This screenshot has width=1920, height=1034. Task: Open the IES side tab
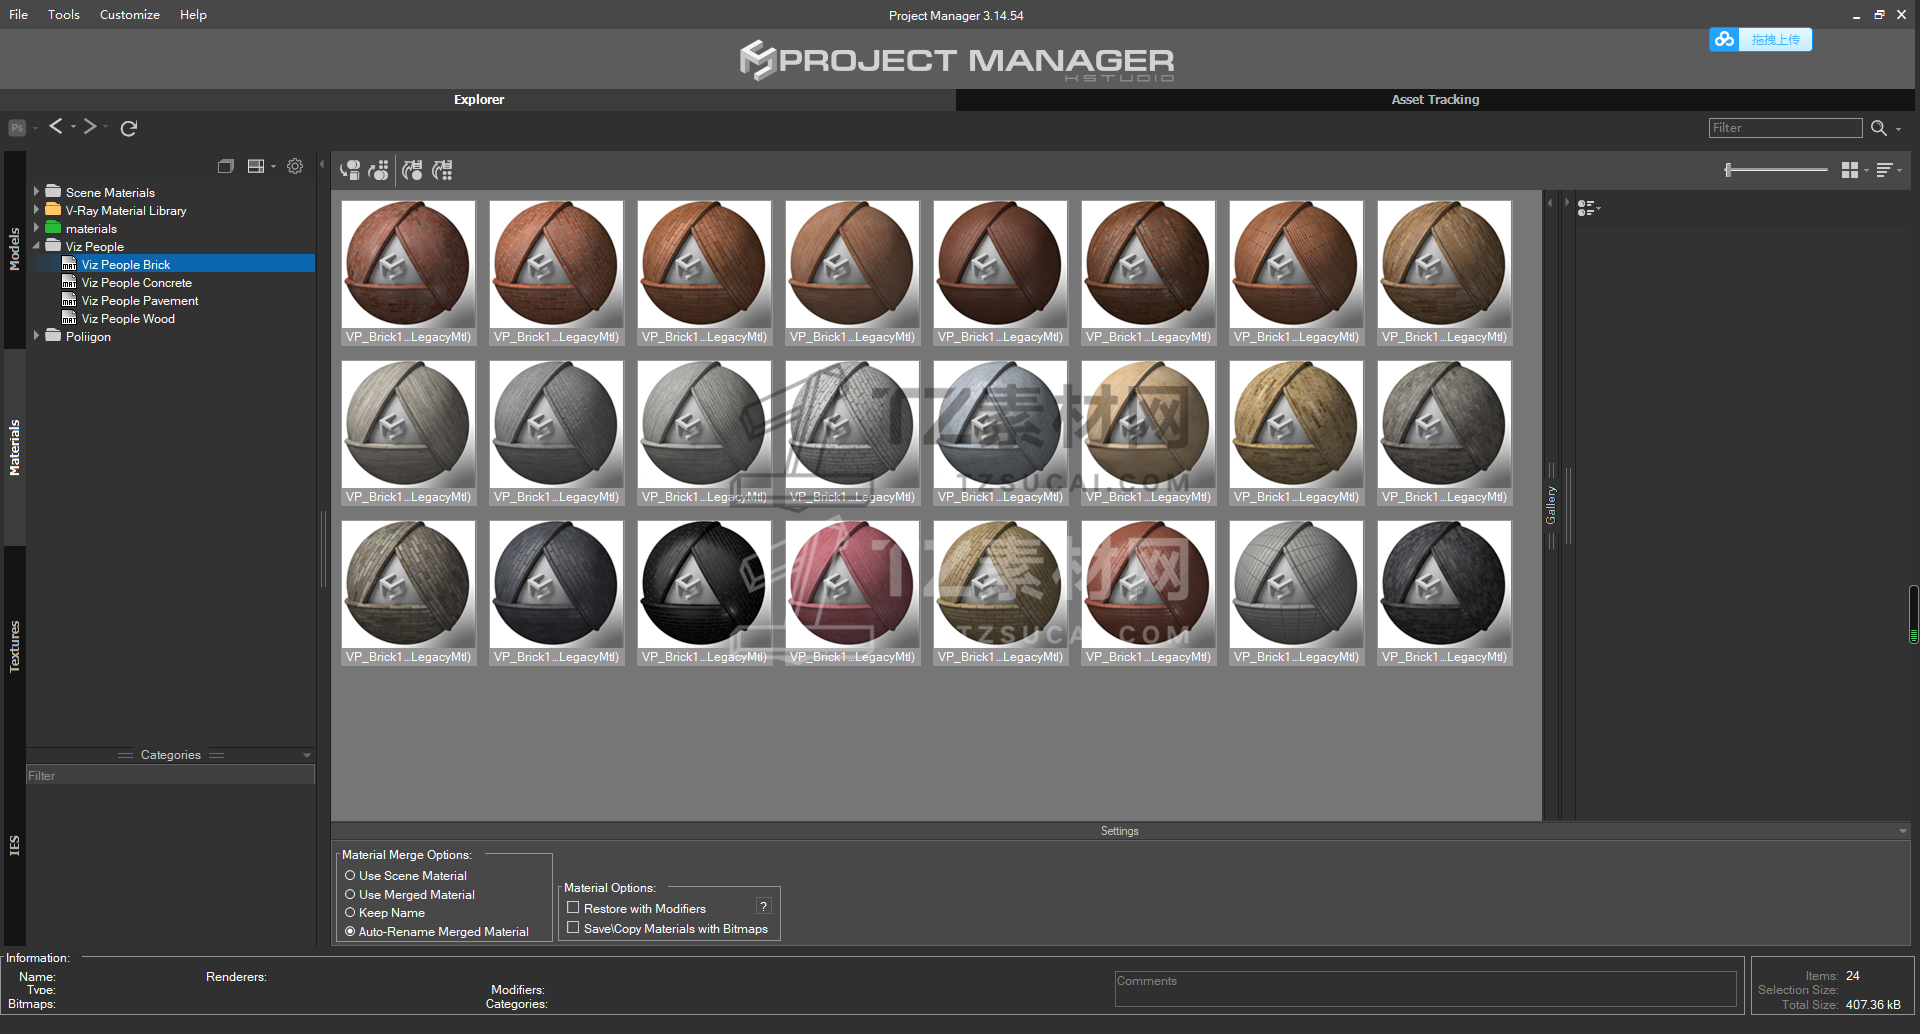pos(14,845)
